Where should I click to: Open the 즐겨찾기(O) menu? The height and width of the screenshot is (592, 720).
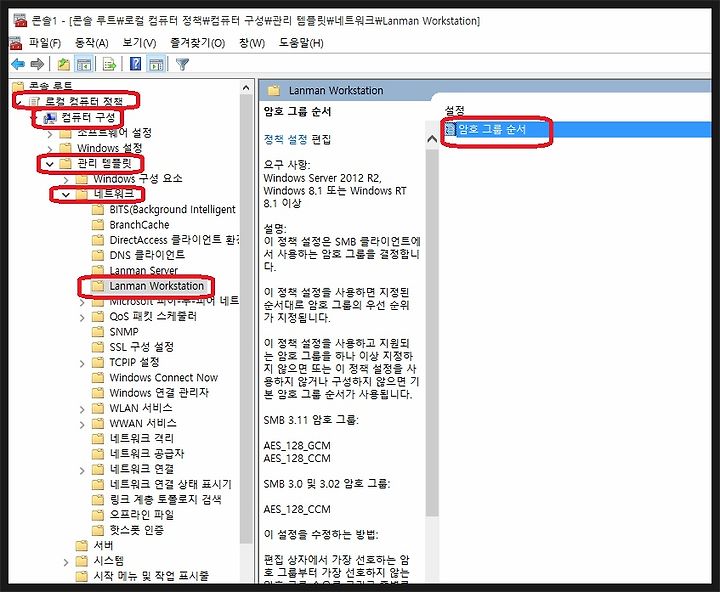(x=197, y=43)
